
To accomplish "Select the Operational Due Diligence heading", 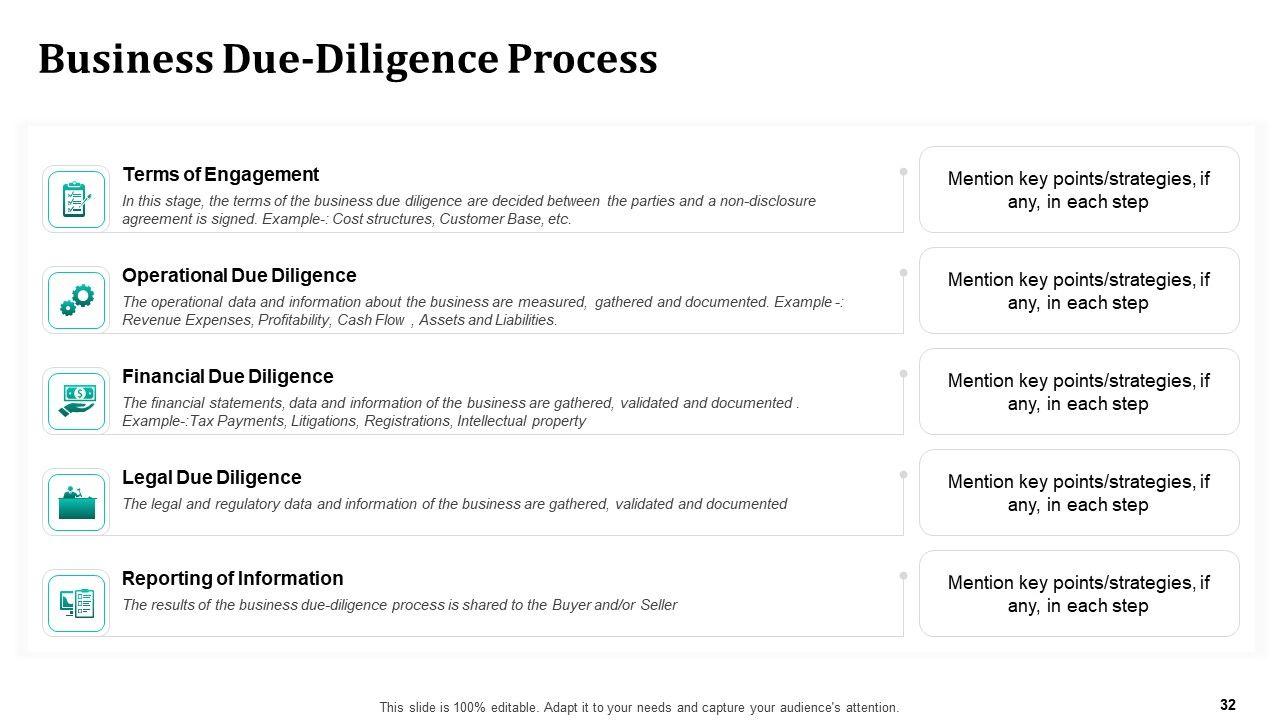I will (239, 275).
